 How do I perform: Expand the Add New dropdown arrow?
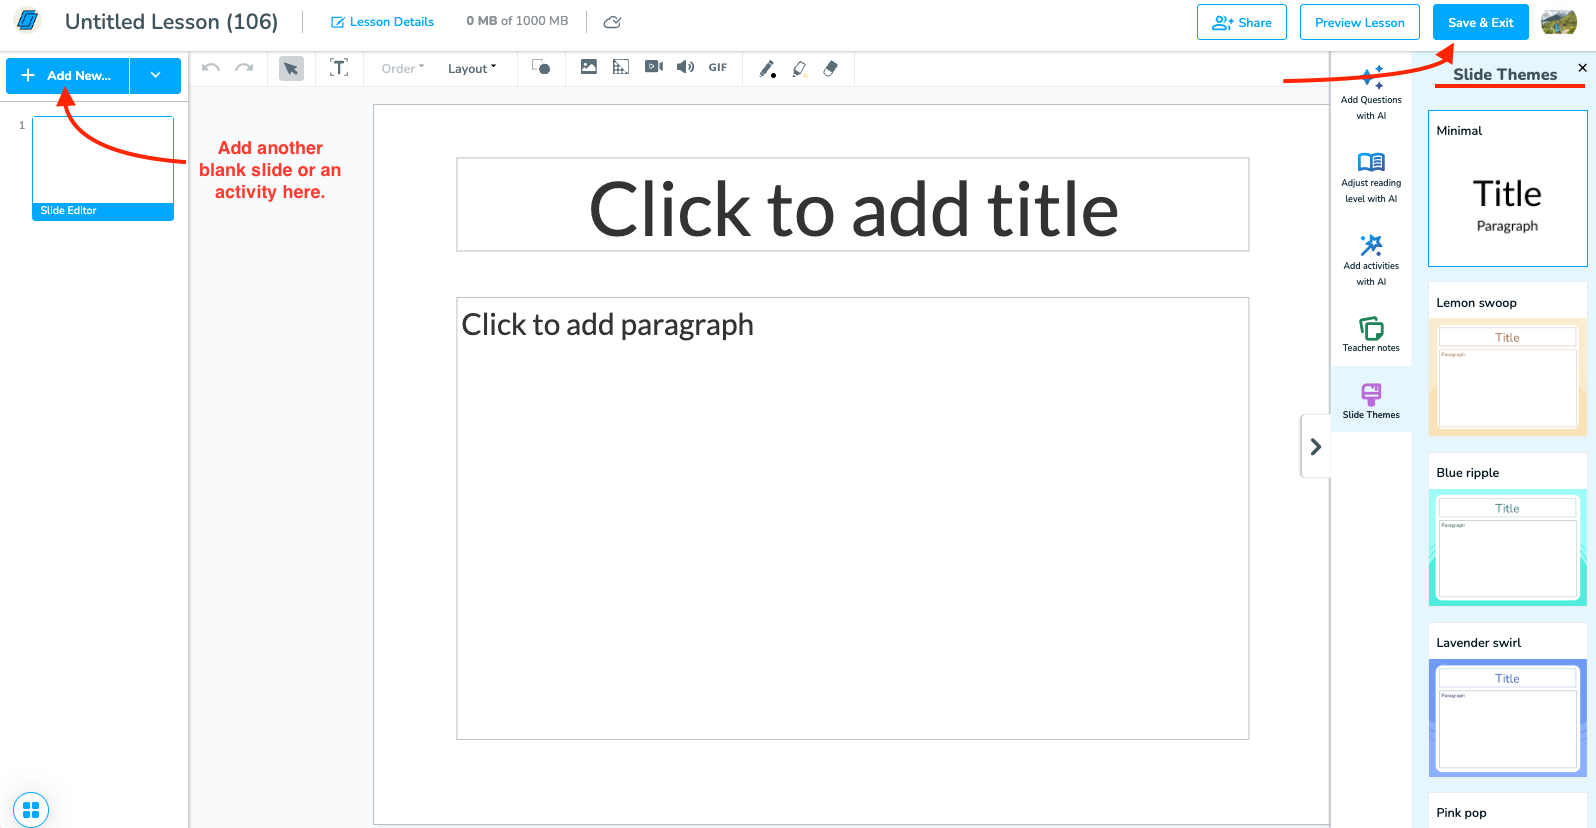tap(156, 75)
